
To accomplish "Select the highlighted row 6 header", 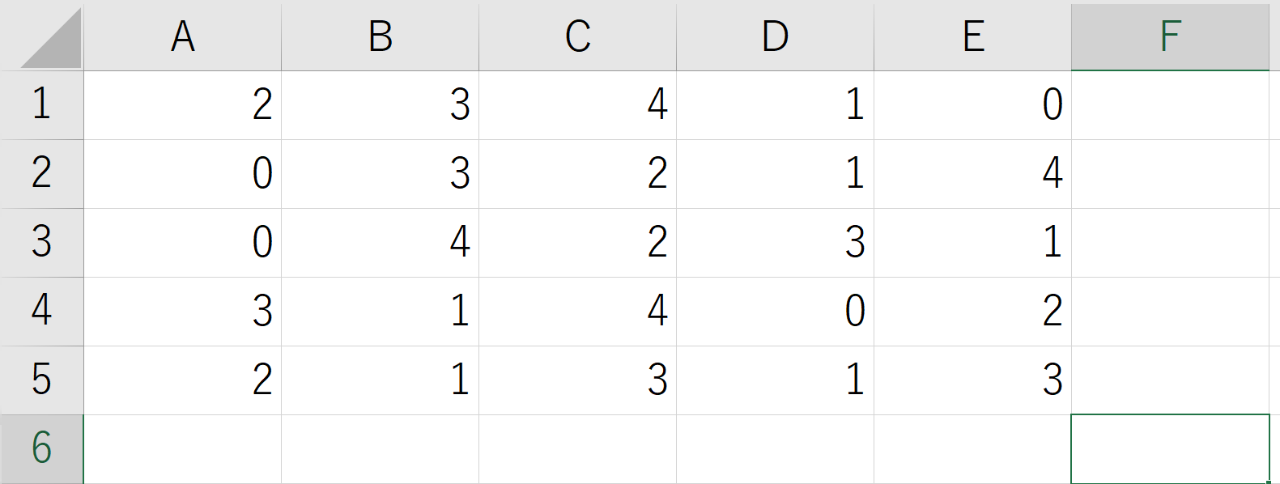I will pos(41,449).
